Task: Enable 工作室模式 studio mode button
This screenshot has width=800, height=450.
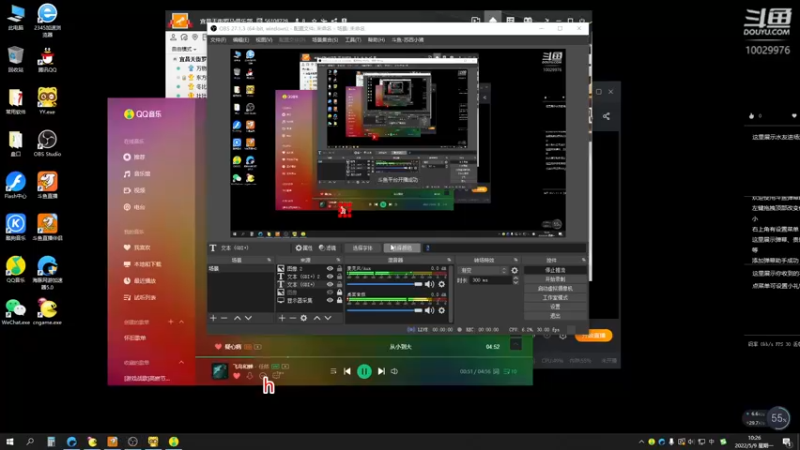Action: (555, 297)
